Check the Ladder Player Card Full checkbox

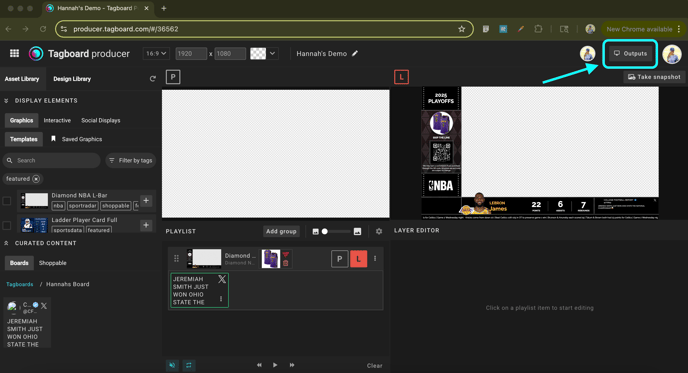pyautogui.click(x=7, y=226)
